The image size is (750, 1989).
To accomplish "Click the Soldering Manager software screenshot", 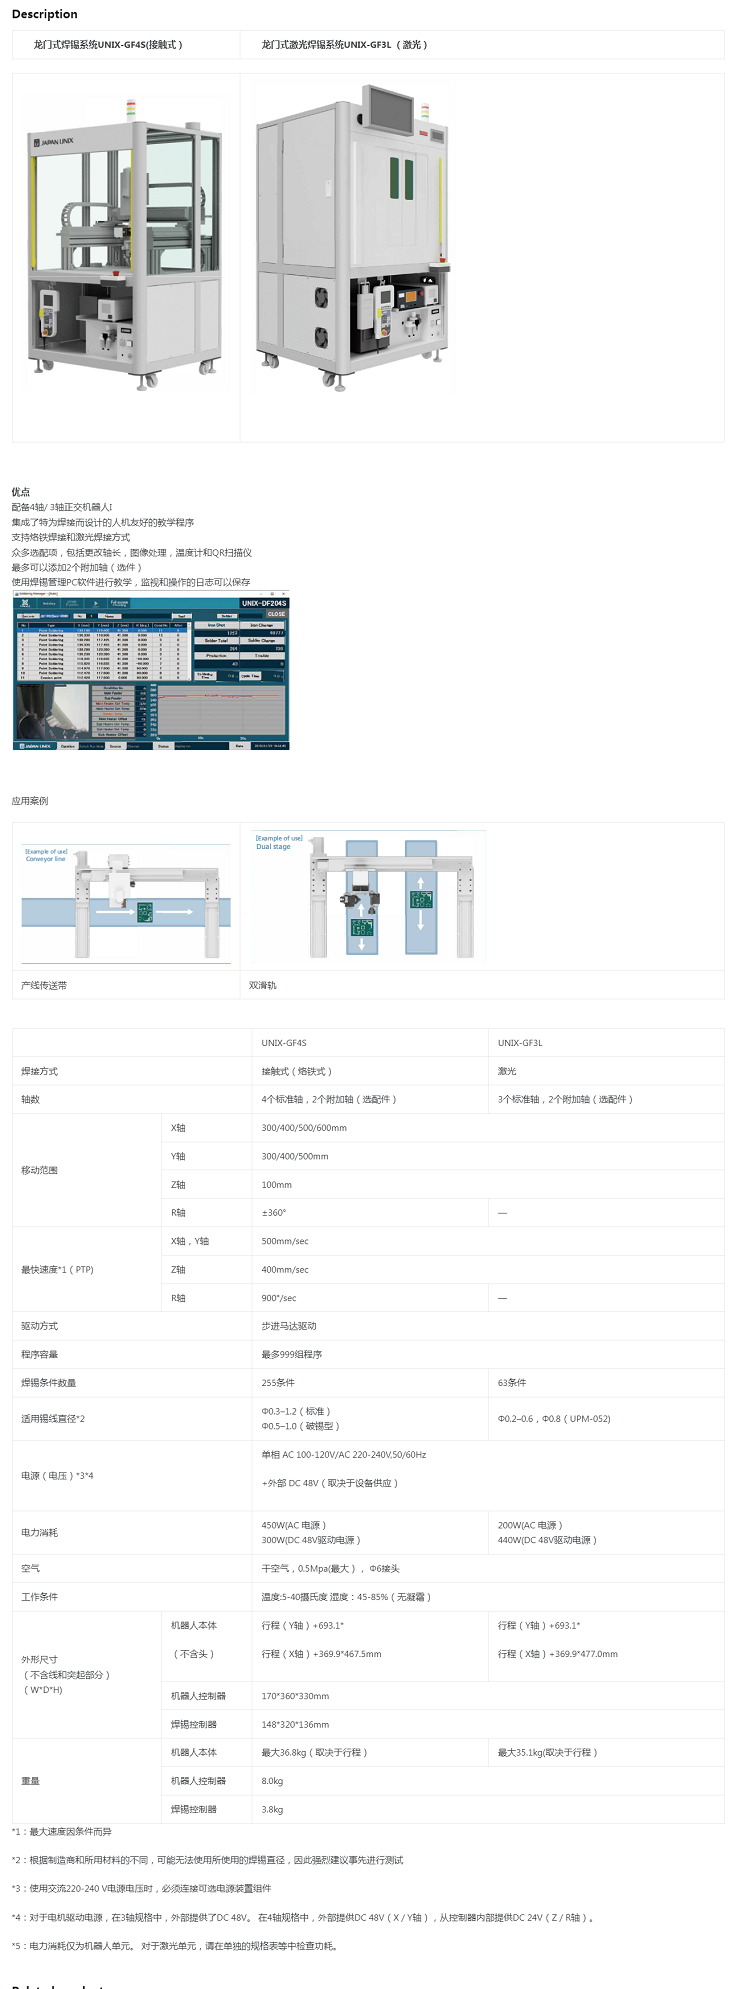I will [150, 670].
